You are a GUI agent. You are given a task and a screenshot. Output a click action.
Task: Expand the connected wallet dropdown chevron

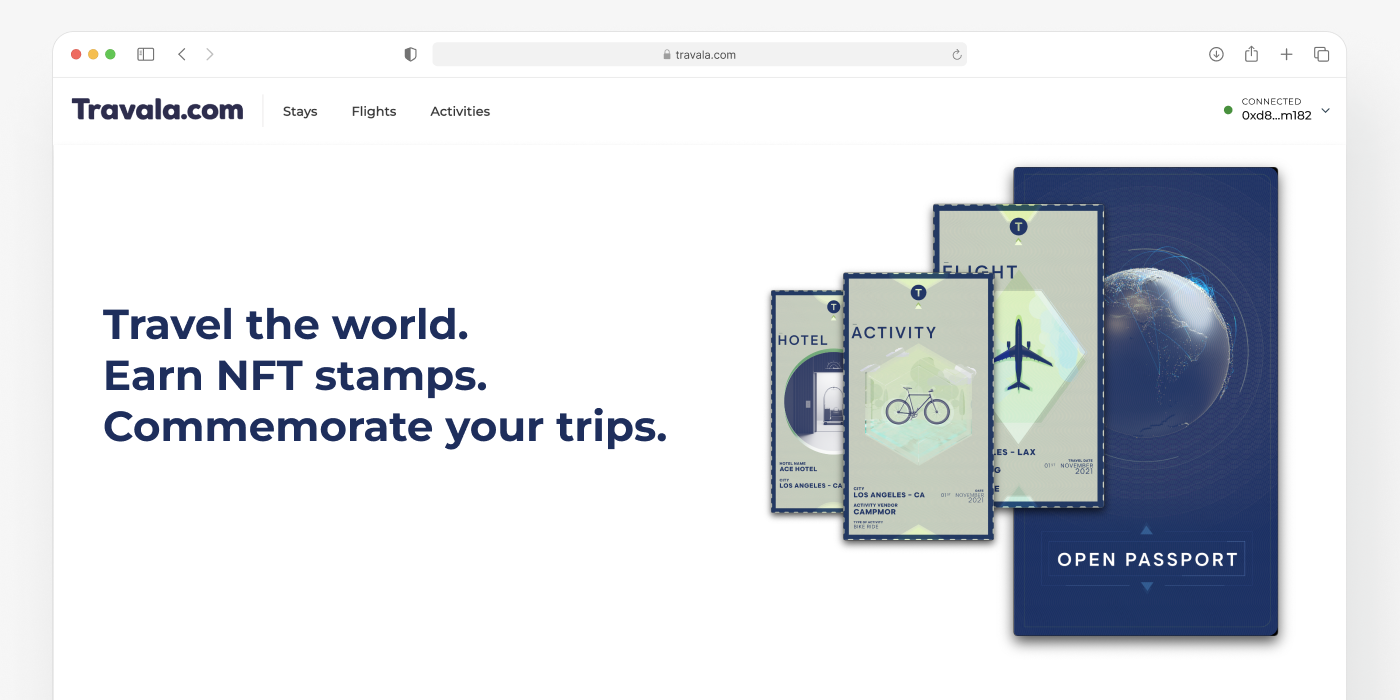click(x=1325, y=110)
